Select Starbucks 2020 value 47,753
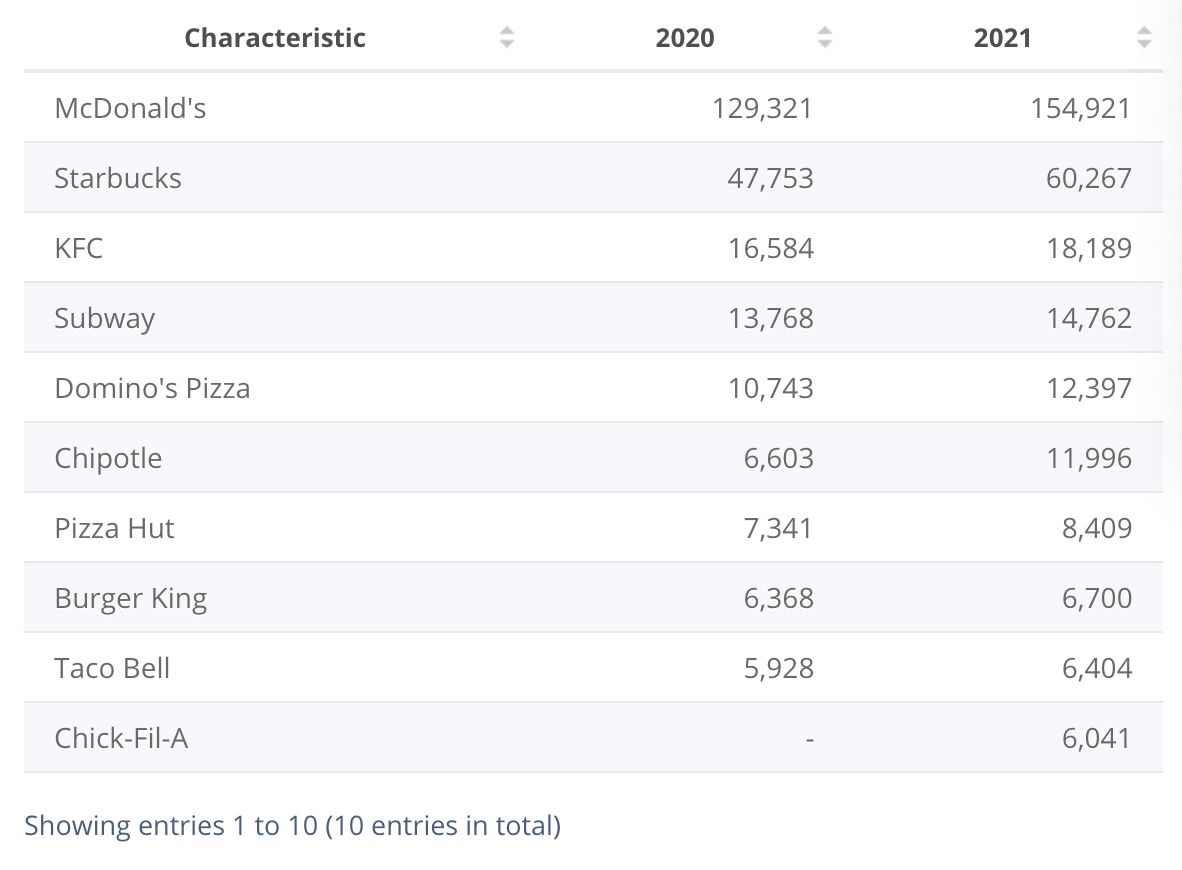Screen dimensions: 1182x870 click(x=770, y=178)
